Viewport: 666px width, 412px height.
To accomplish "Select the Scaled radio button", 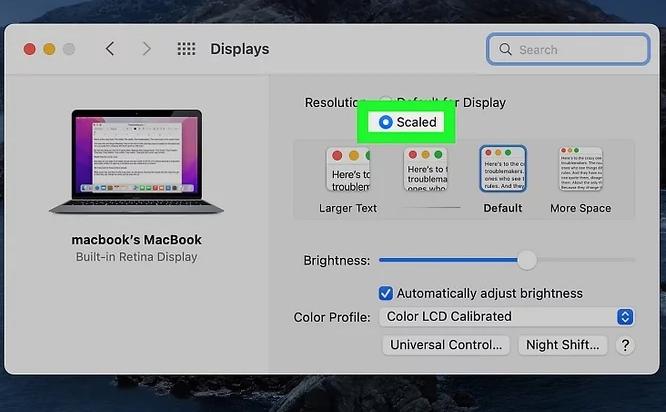I will click(x=385, y=122).
